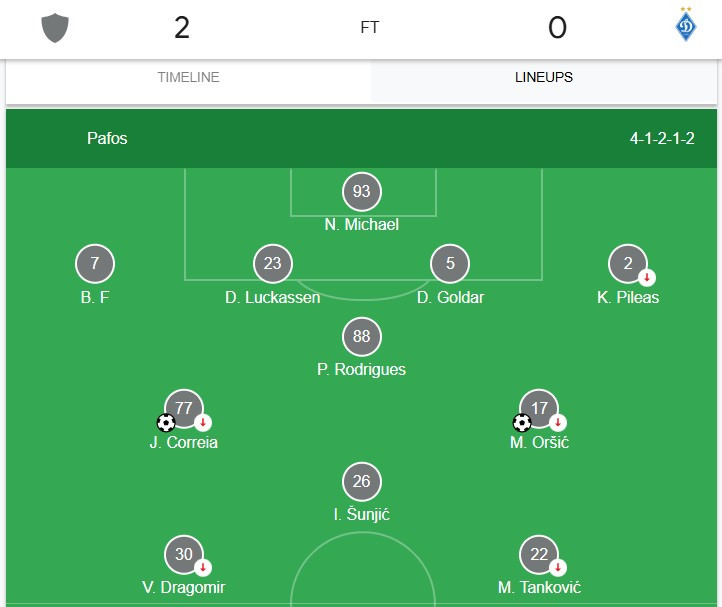Select K. Pileas number 2 circle
This screenshot has height=607, width=722.
point(627,264)
